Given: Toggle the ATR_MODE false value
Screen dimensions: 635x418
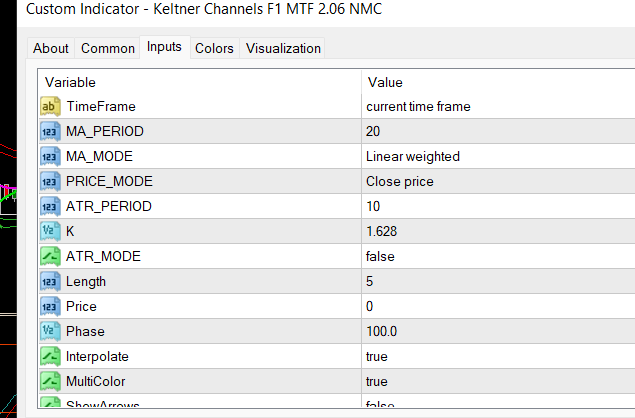Looking at the screenshot, I should coord(380,256).
